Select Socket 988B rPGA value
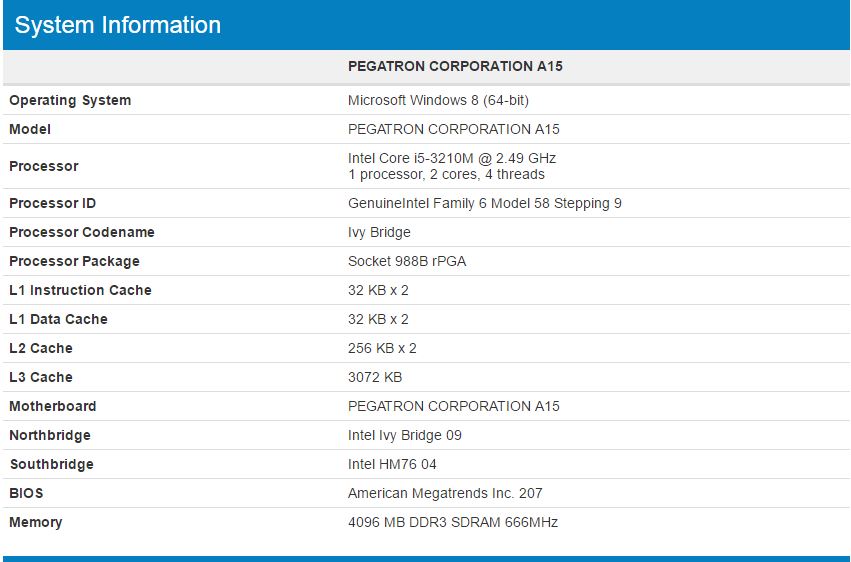This screenshot has width=851, height=562. (407, 261)
